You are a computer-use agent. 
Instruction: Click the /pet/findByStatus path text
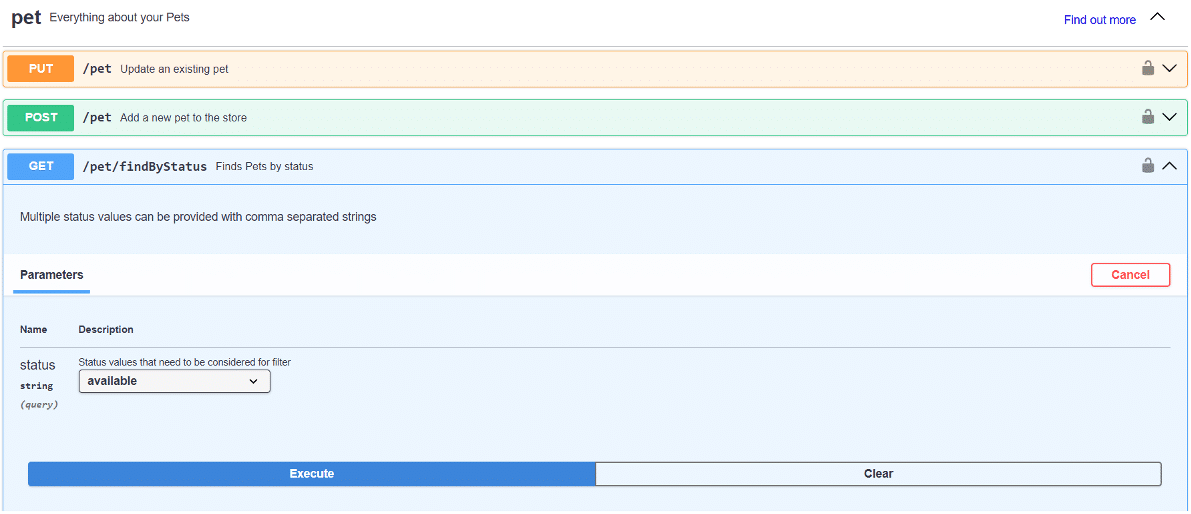pyautogui.click(x=145, y=166)
